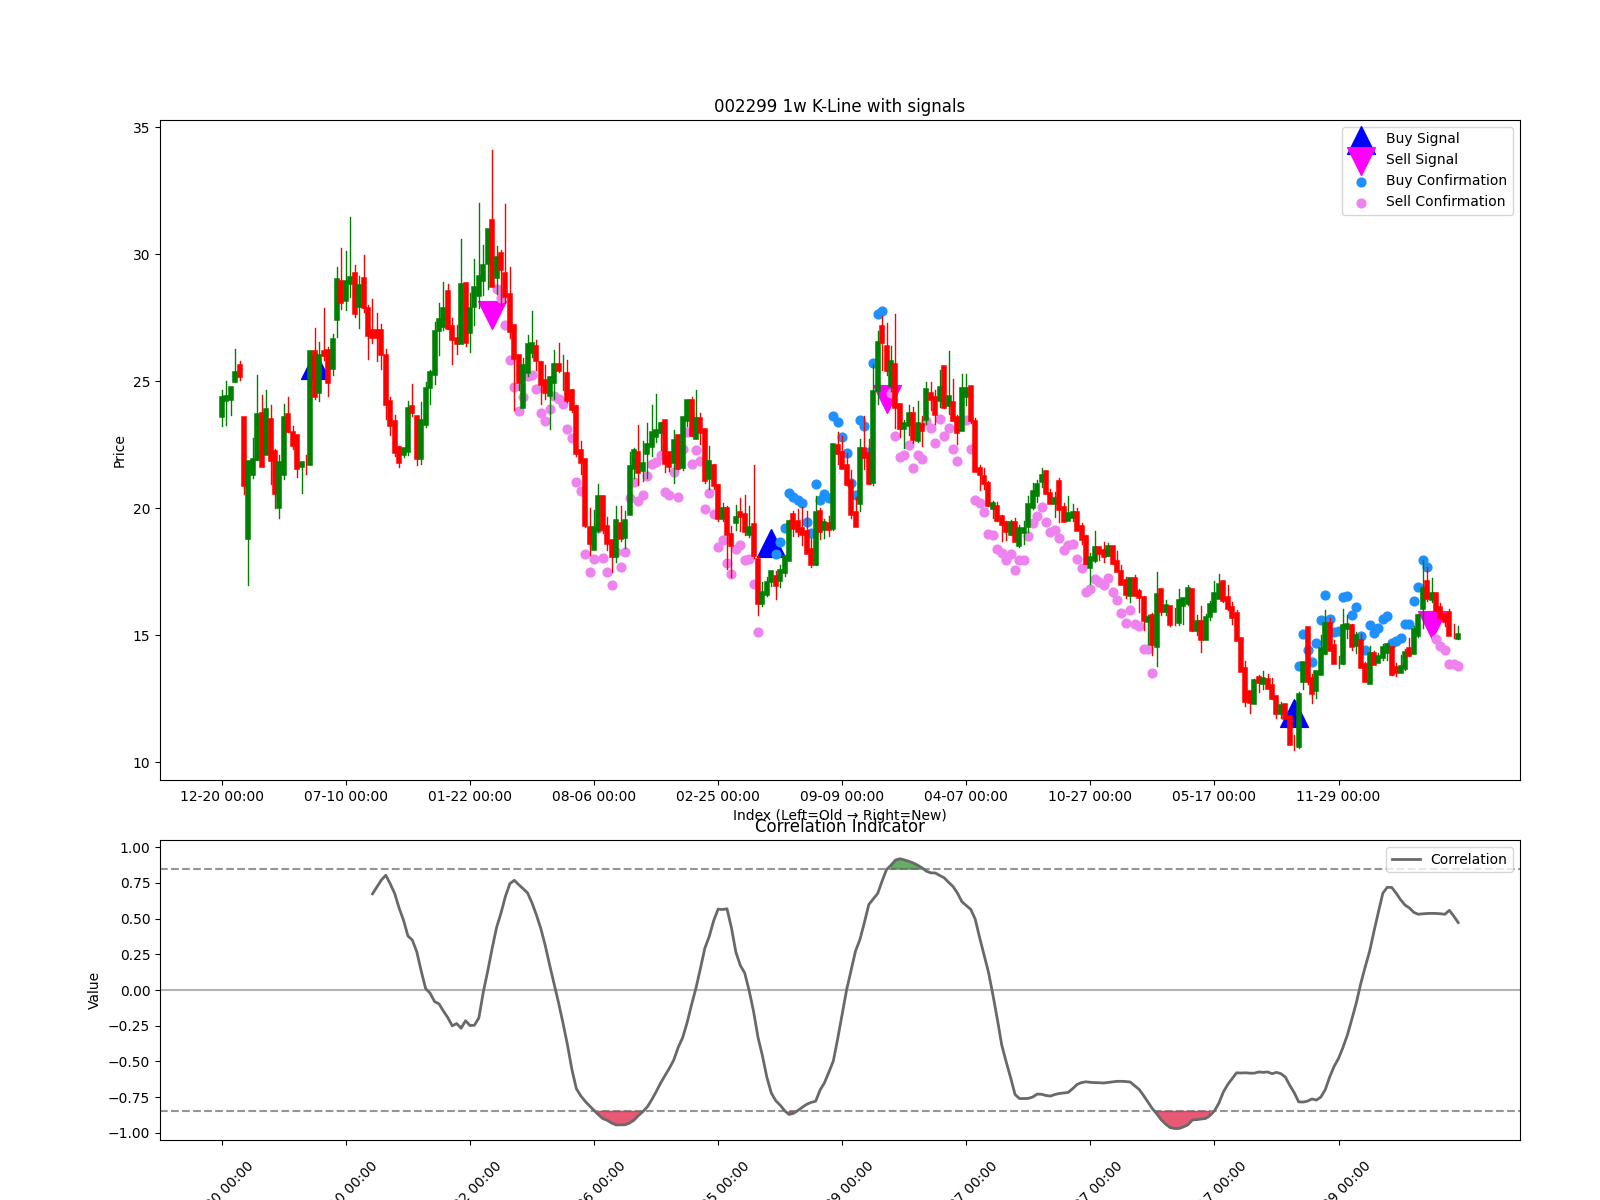Click the highest buy confirmation dot near price 27.7

882,312
